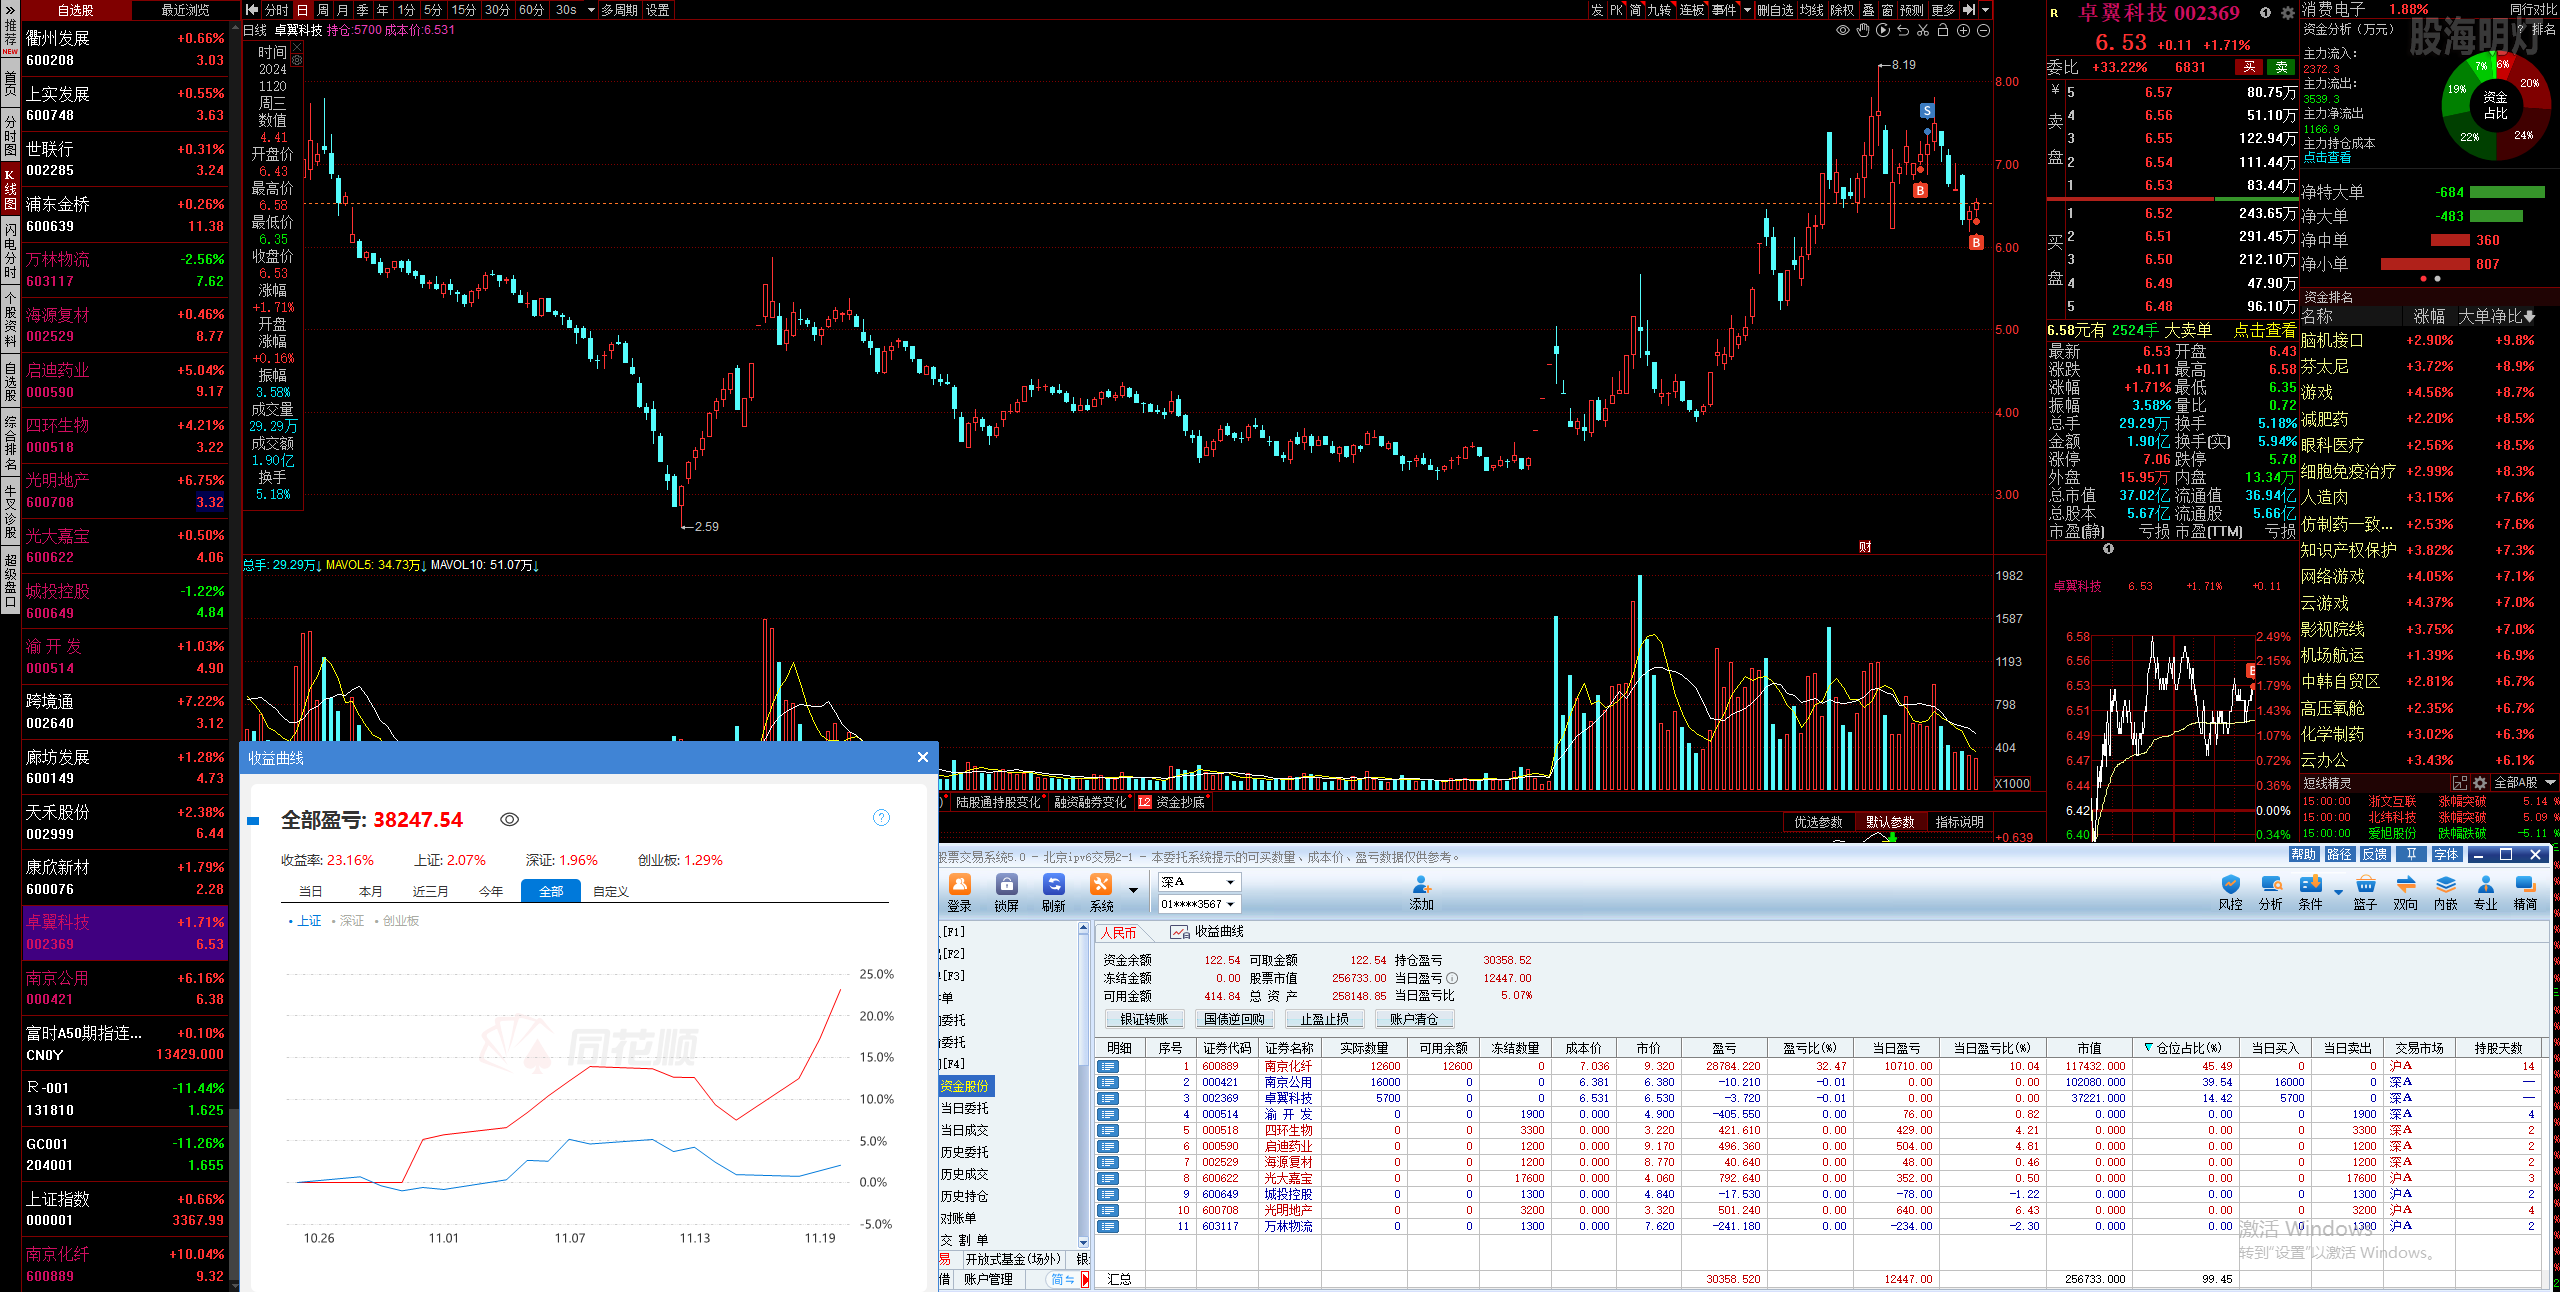Click the hand pan tool above chart

[1863, 31]
